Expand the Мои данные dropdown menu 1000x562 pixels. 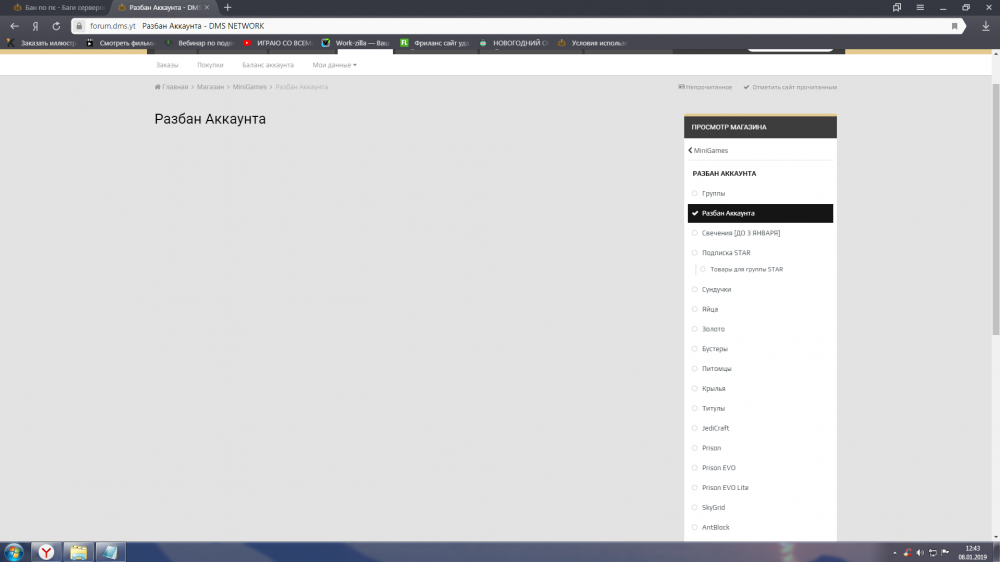tap(334, 65)
